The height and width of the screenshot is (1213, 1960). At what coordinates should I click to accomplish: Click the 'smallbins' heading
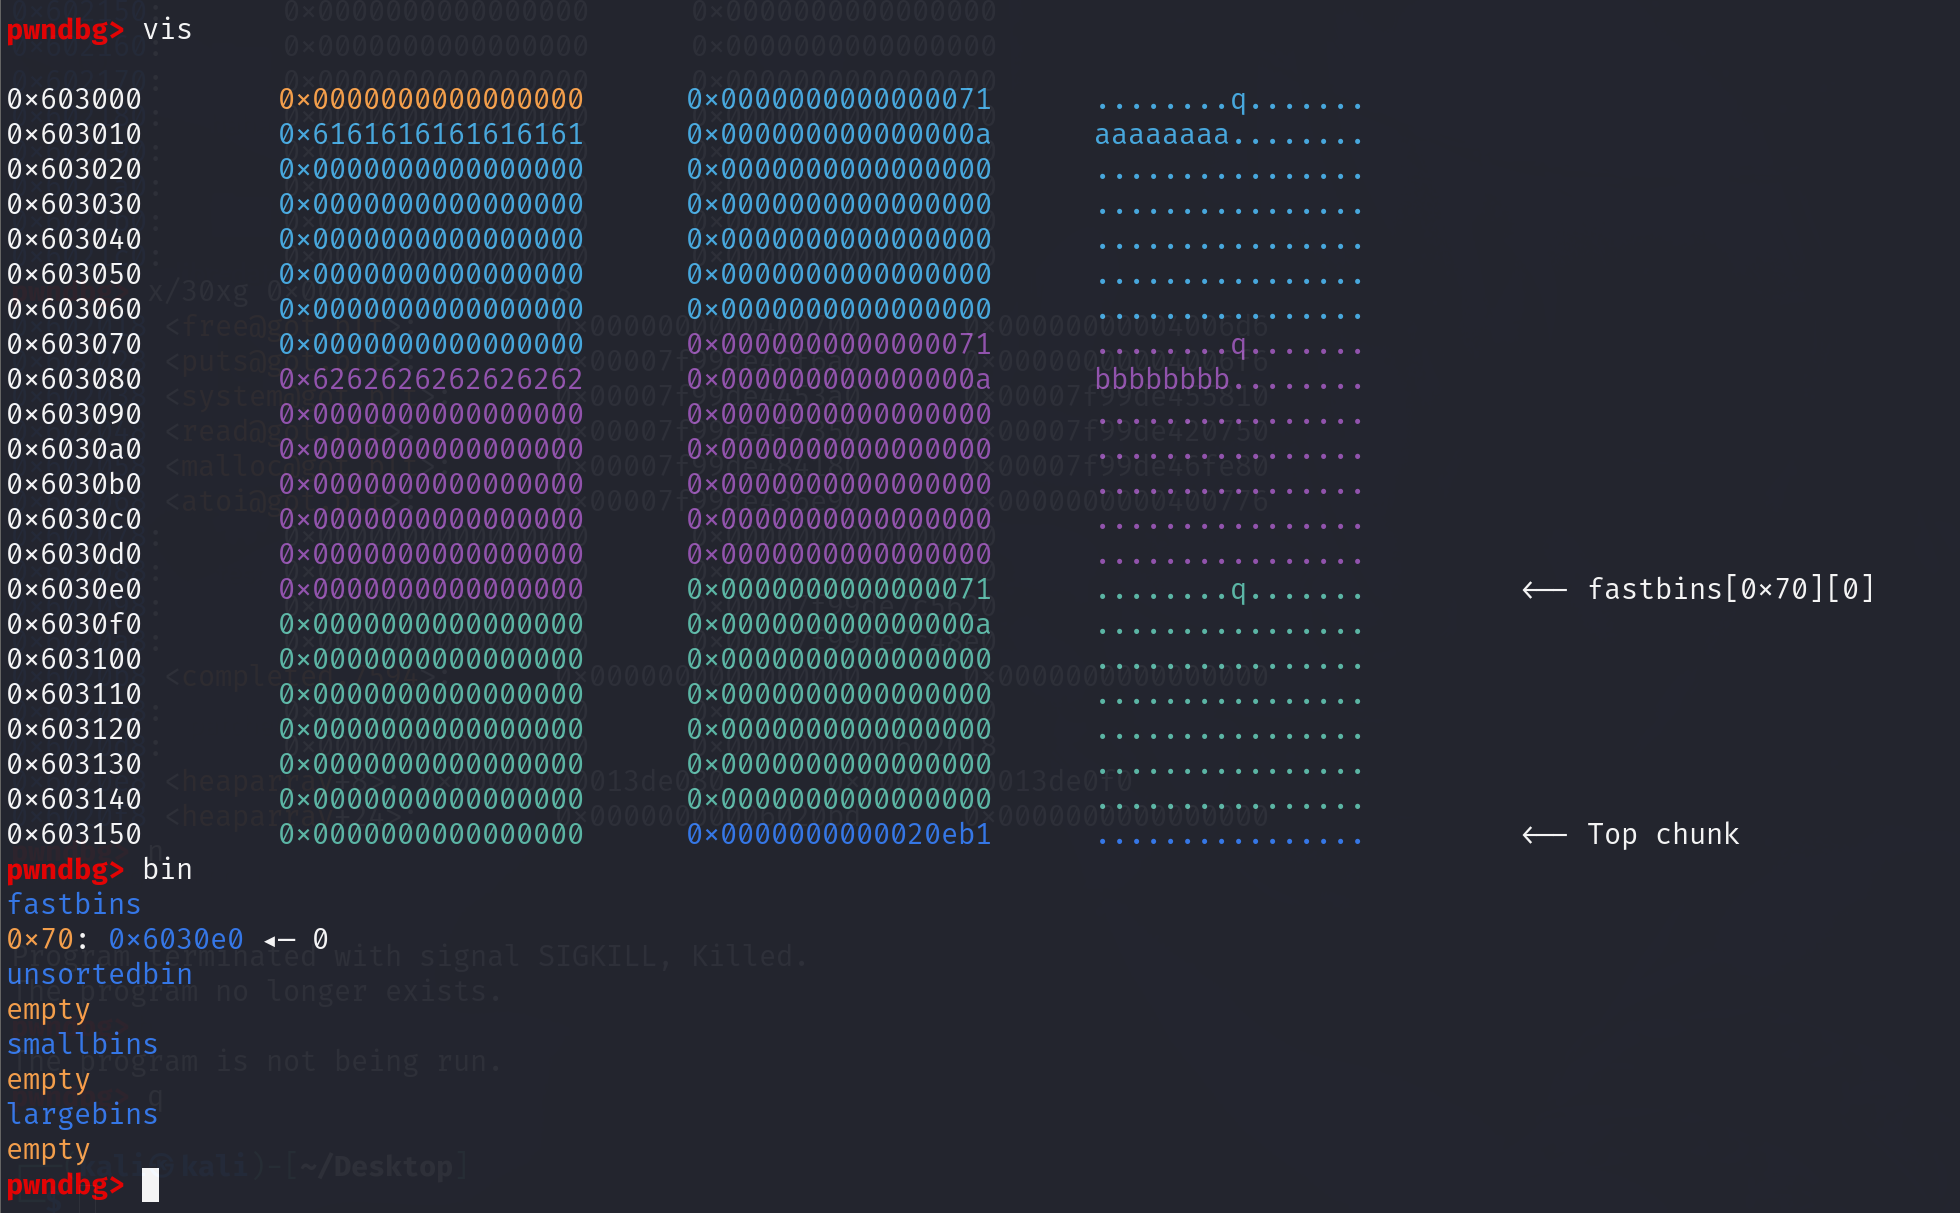point(82,1044)
